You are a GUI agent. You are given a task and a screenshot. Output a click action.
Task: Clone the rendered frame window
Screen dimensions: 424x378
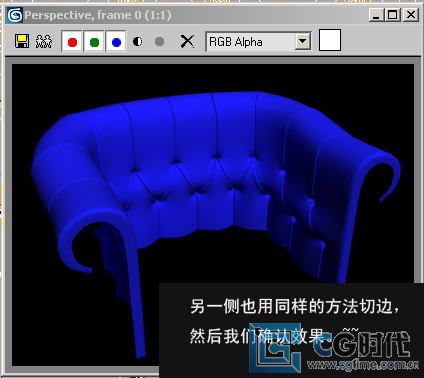coord(44,41)
